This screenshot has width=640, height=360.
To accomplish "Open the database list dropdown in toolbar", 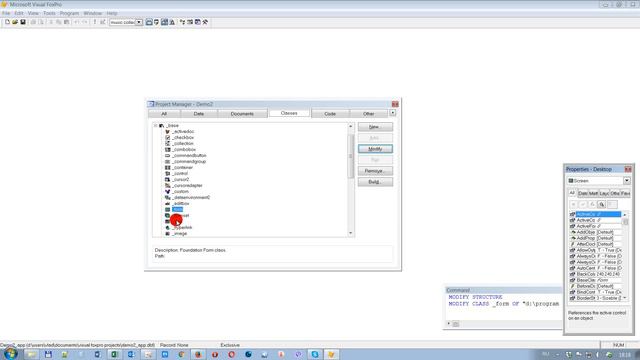I will pos(139,22).
